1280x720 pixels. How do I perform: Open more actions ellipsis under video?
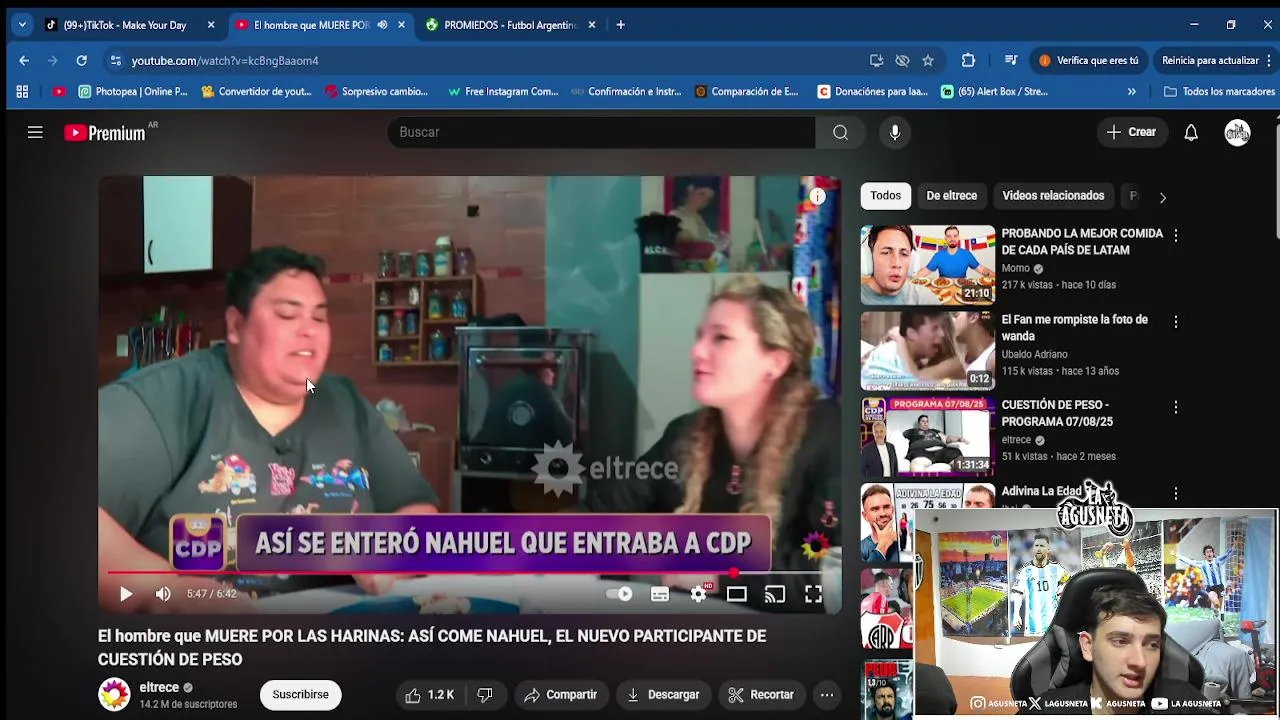coord(827,695)
